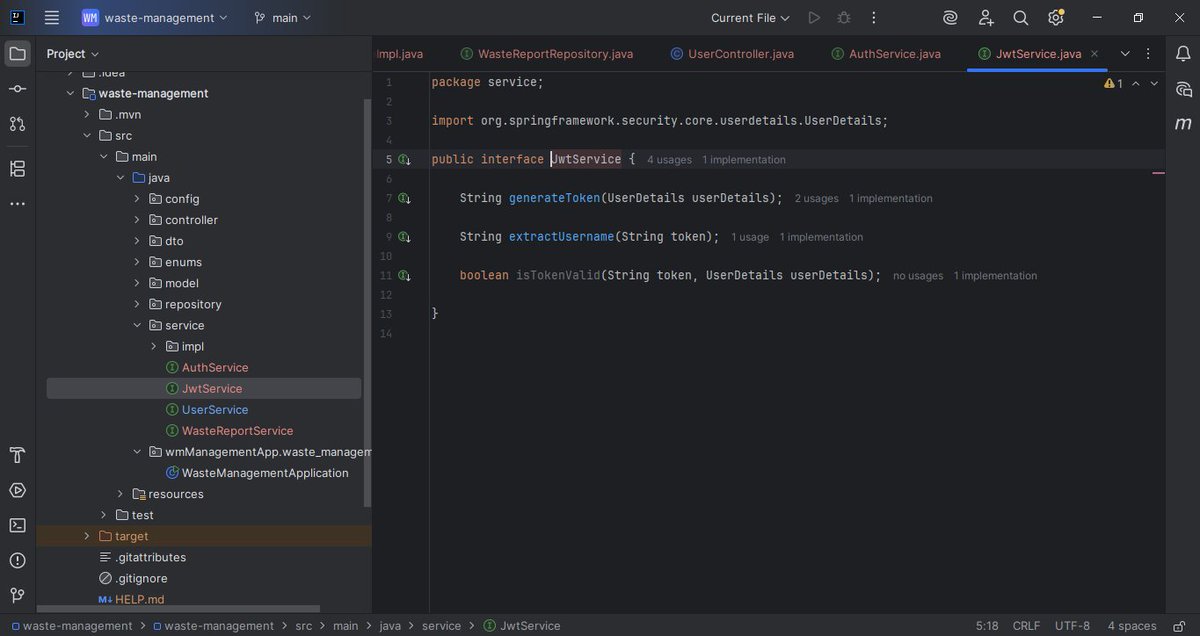This screenshot has width=1200, height=636.
Task: Open AI Assistant icon on right sidebar
Action: pyautogui.click(x=1183, y=89)
